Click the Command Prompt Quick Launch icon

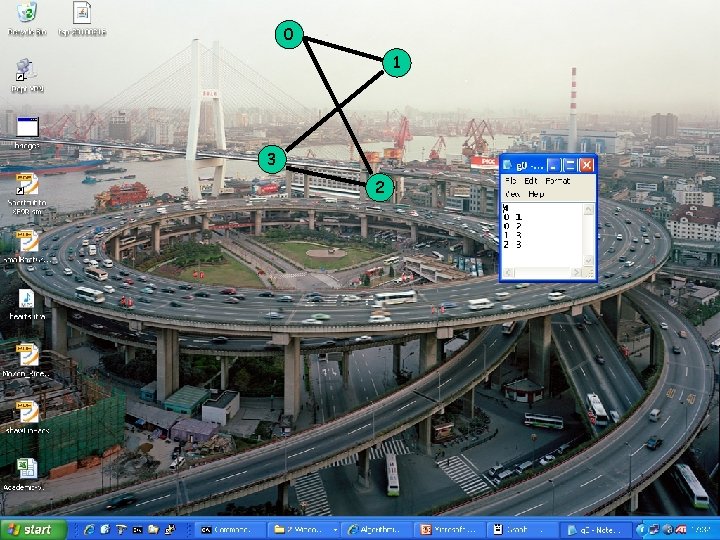137,530
